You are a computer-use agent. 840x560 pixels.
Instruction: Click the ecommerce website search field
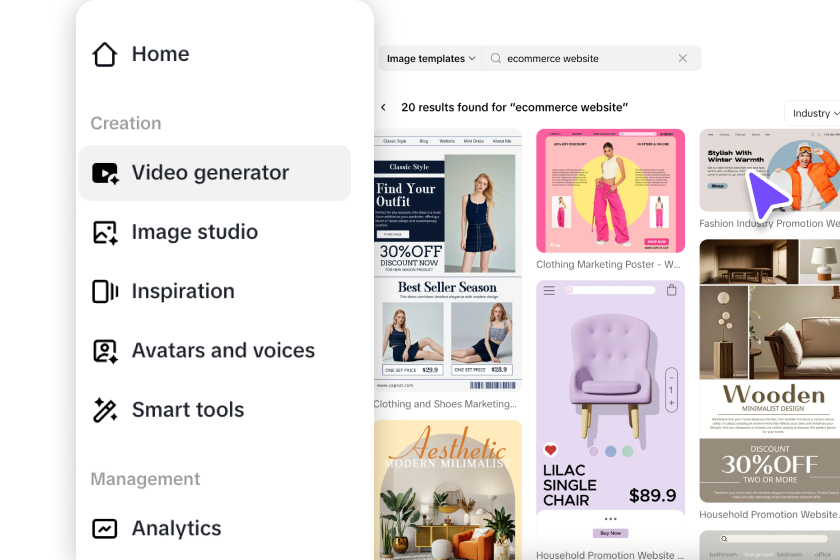point(591,58)
